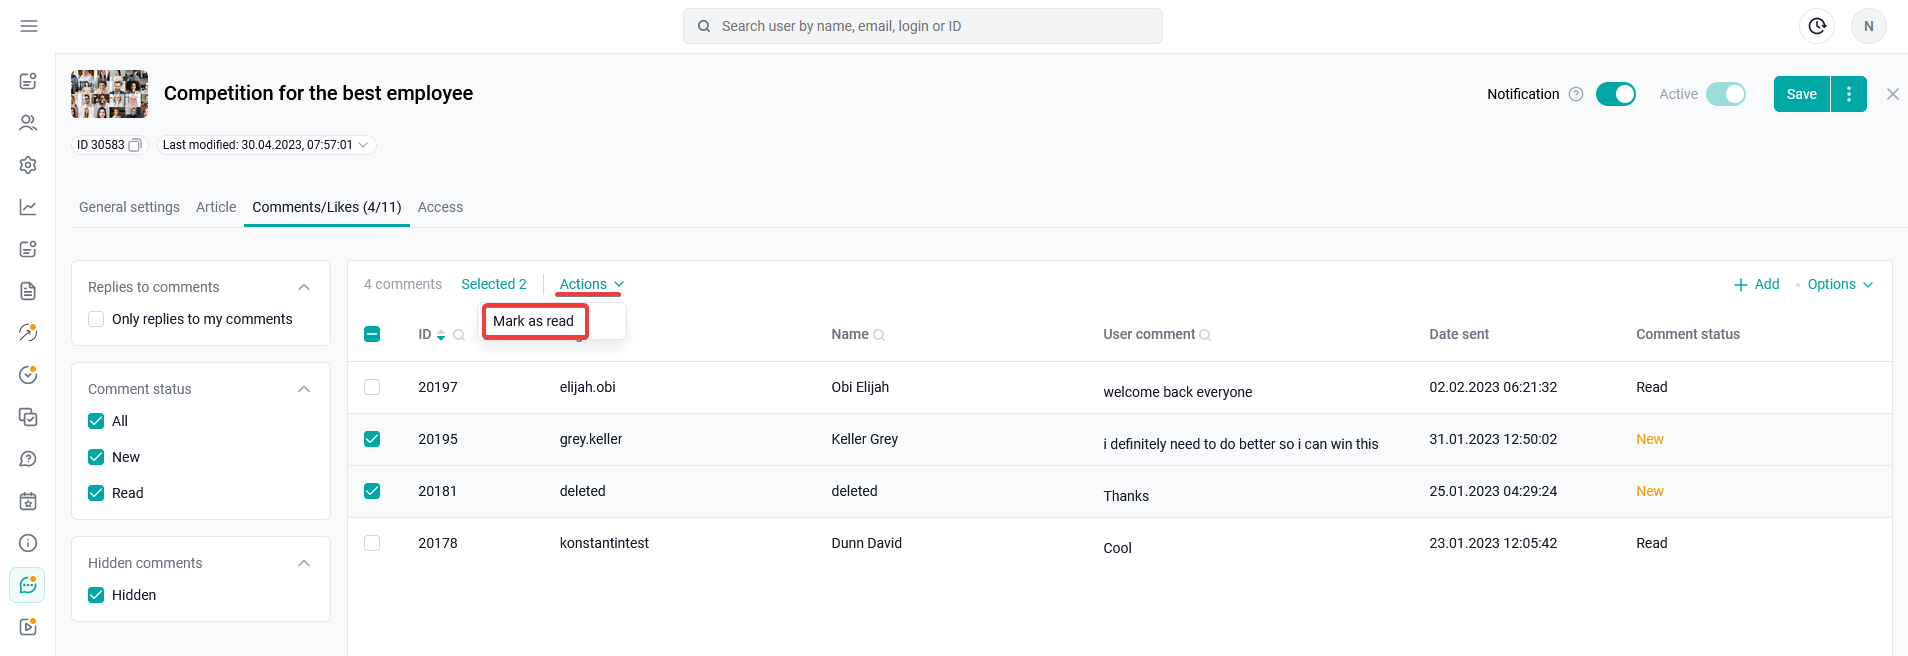This screenshot has height=656, width=1908.
Task: Click the Notification help question icon
Action: point(1576,94)
